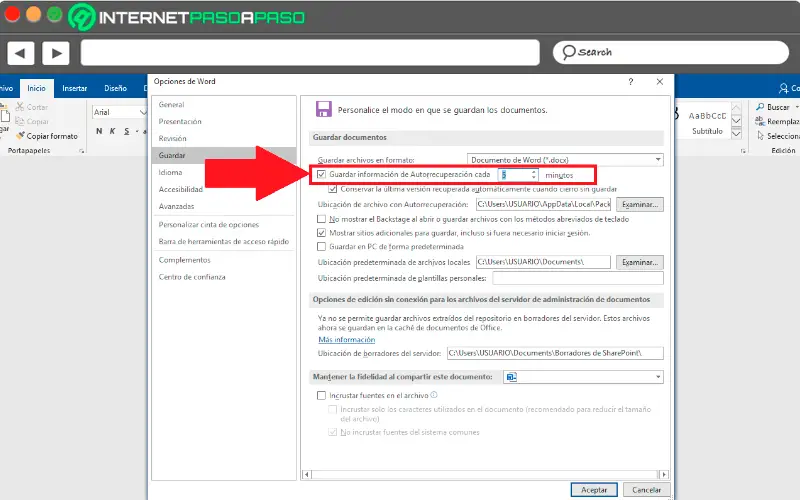Expand the Word styles gallery more arrow
The image size is (800, 500).
736,134
